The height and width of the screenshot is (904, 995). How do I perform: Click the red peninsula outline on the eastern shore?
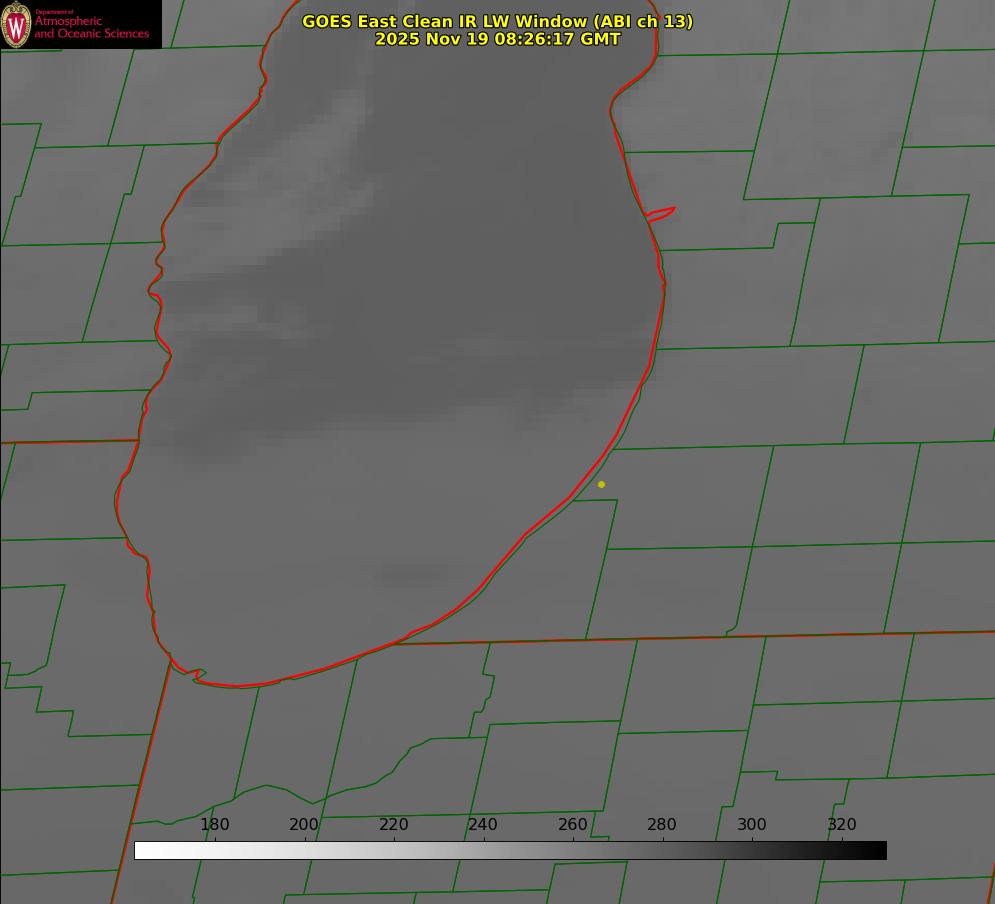point(661,213)
